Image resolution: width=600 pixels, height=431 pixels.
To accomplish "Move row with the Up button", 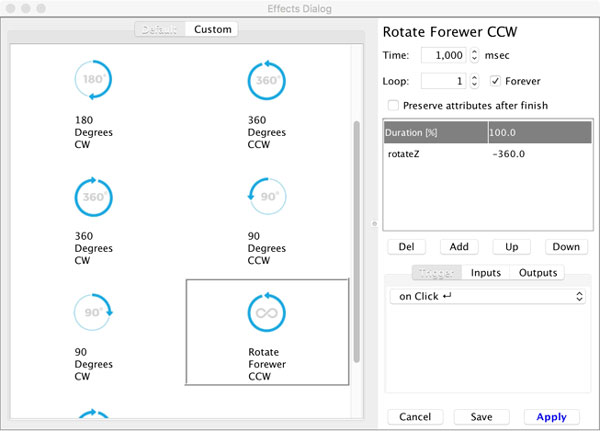I will [512, 247].
